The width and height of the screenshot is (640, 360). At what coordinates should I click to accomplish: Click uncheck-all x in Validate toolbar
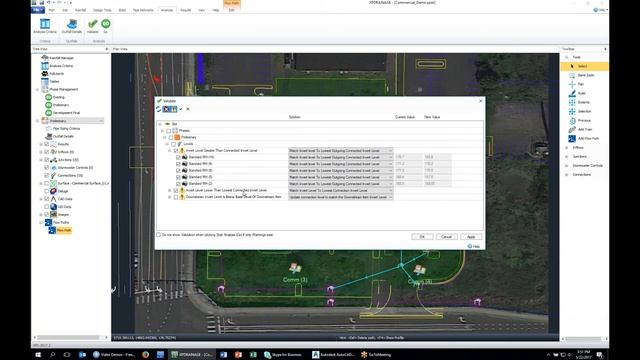coord(188,109)
